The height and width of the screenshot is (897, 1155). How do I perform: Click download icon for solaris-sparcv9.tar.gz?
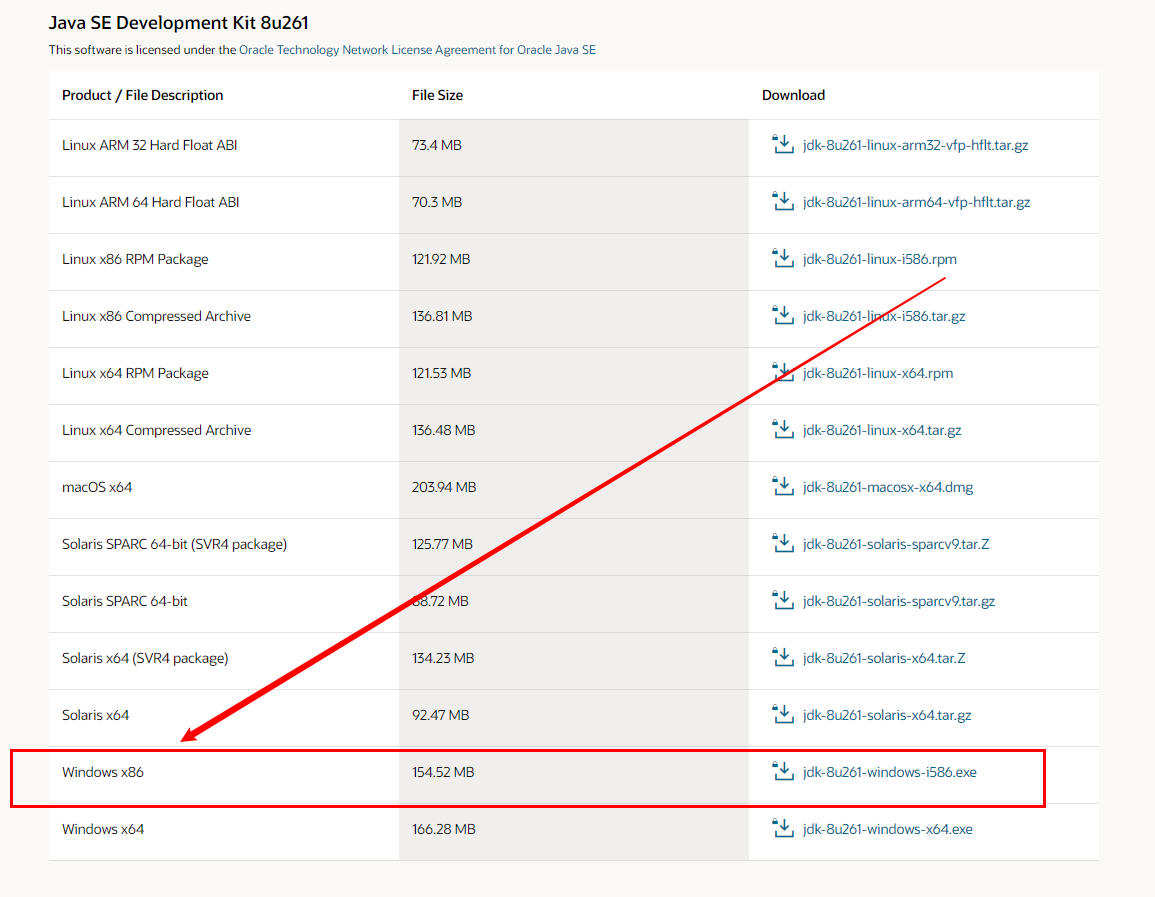pos(782,600)
